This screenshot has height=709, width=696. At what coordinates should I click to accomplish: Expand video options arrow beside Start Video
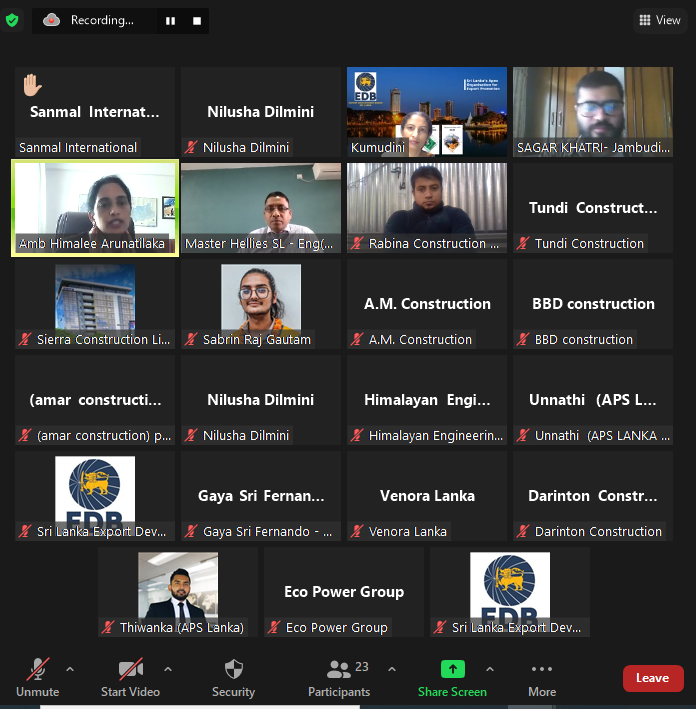[x=168, y=669]
